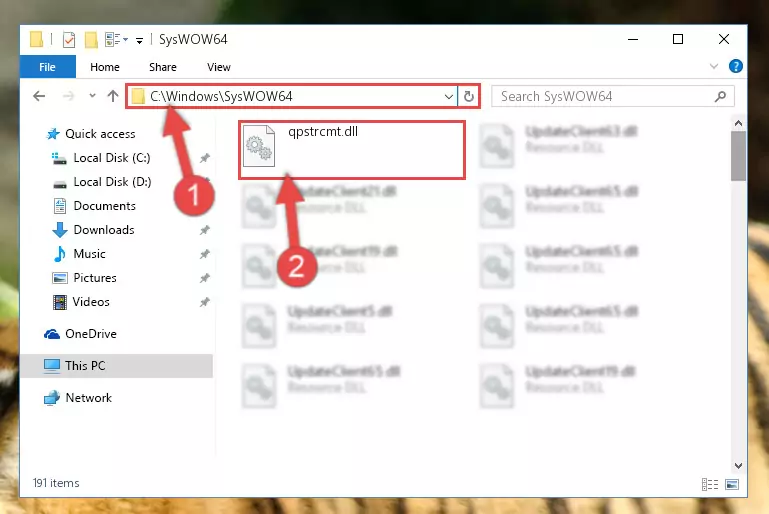This screenshot has width=769, height=514.
Task: Unpin Pictures using pin icon
Action: click(x=205, y=278)
